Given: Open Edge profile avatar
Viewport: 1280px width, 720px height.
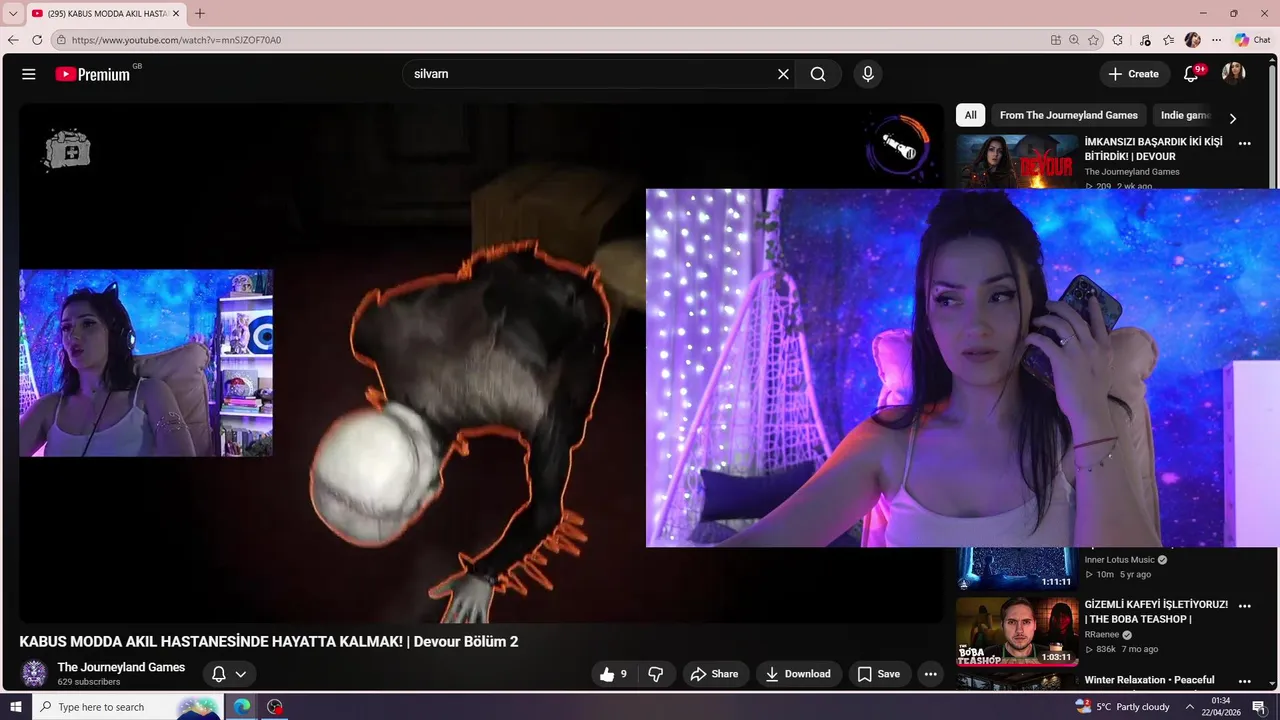Looking at the screenshot, I should point(1192,40).
